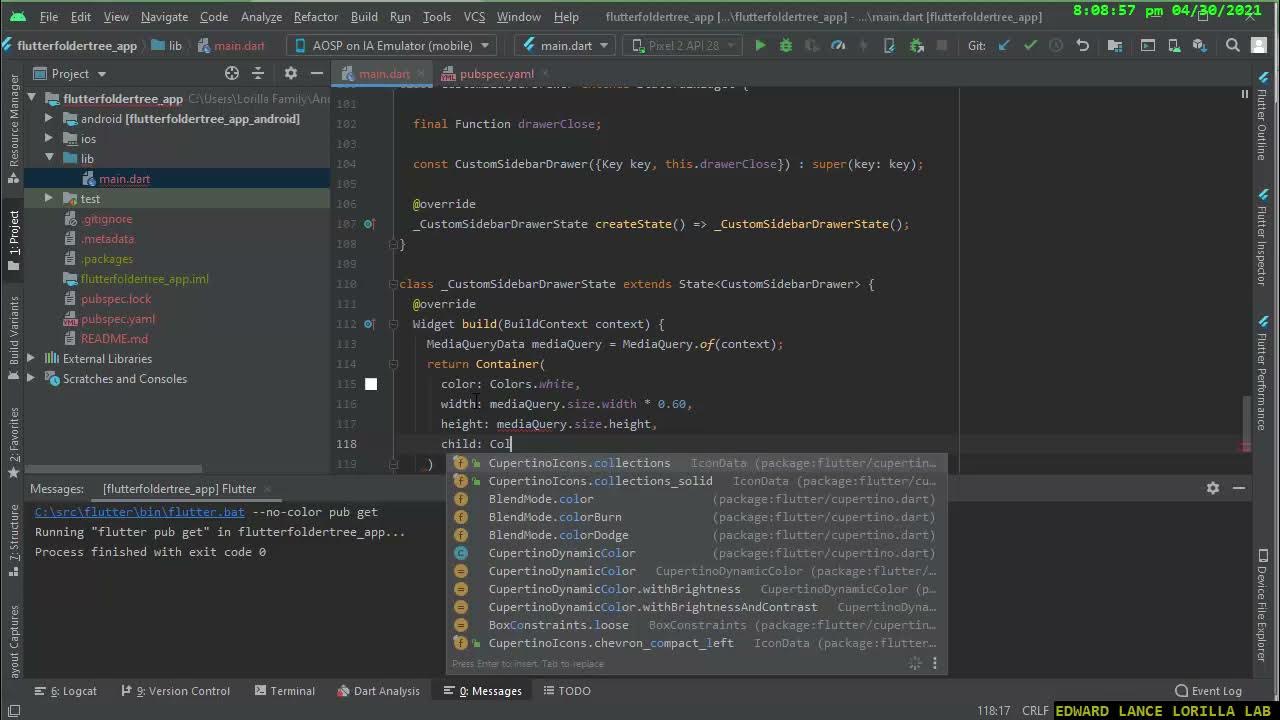Viewport: 1280px width, 720px height.
Task: Collapse flutterfoldertree_app root tree node
Action: point(32,98)
